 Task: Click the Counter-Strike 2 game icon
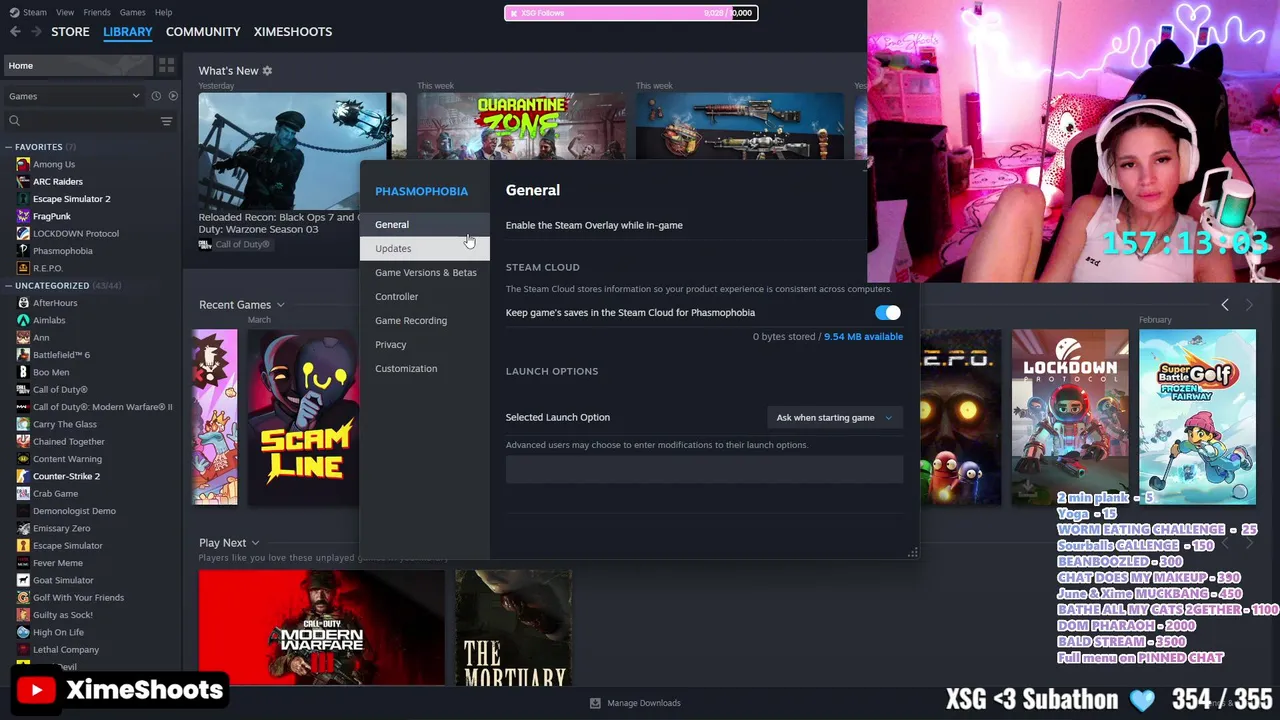point(23,476)
